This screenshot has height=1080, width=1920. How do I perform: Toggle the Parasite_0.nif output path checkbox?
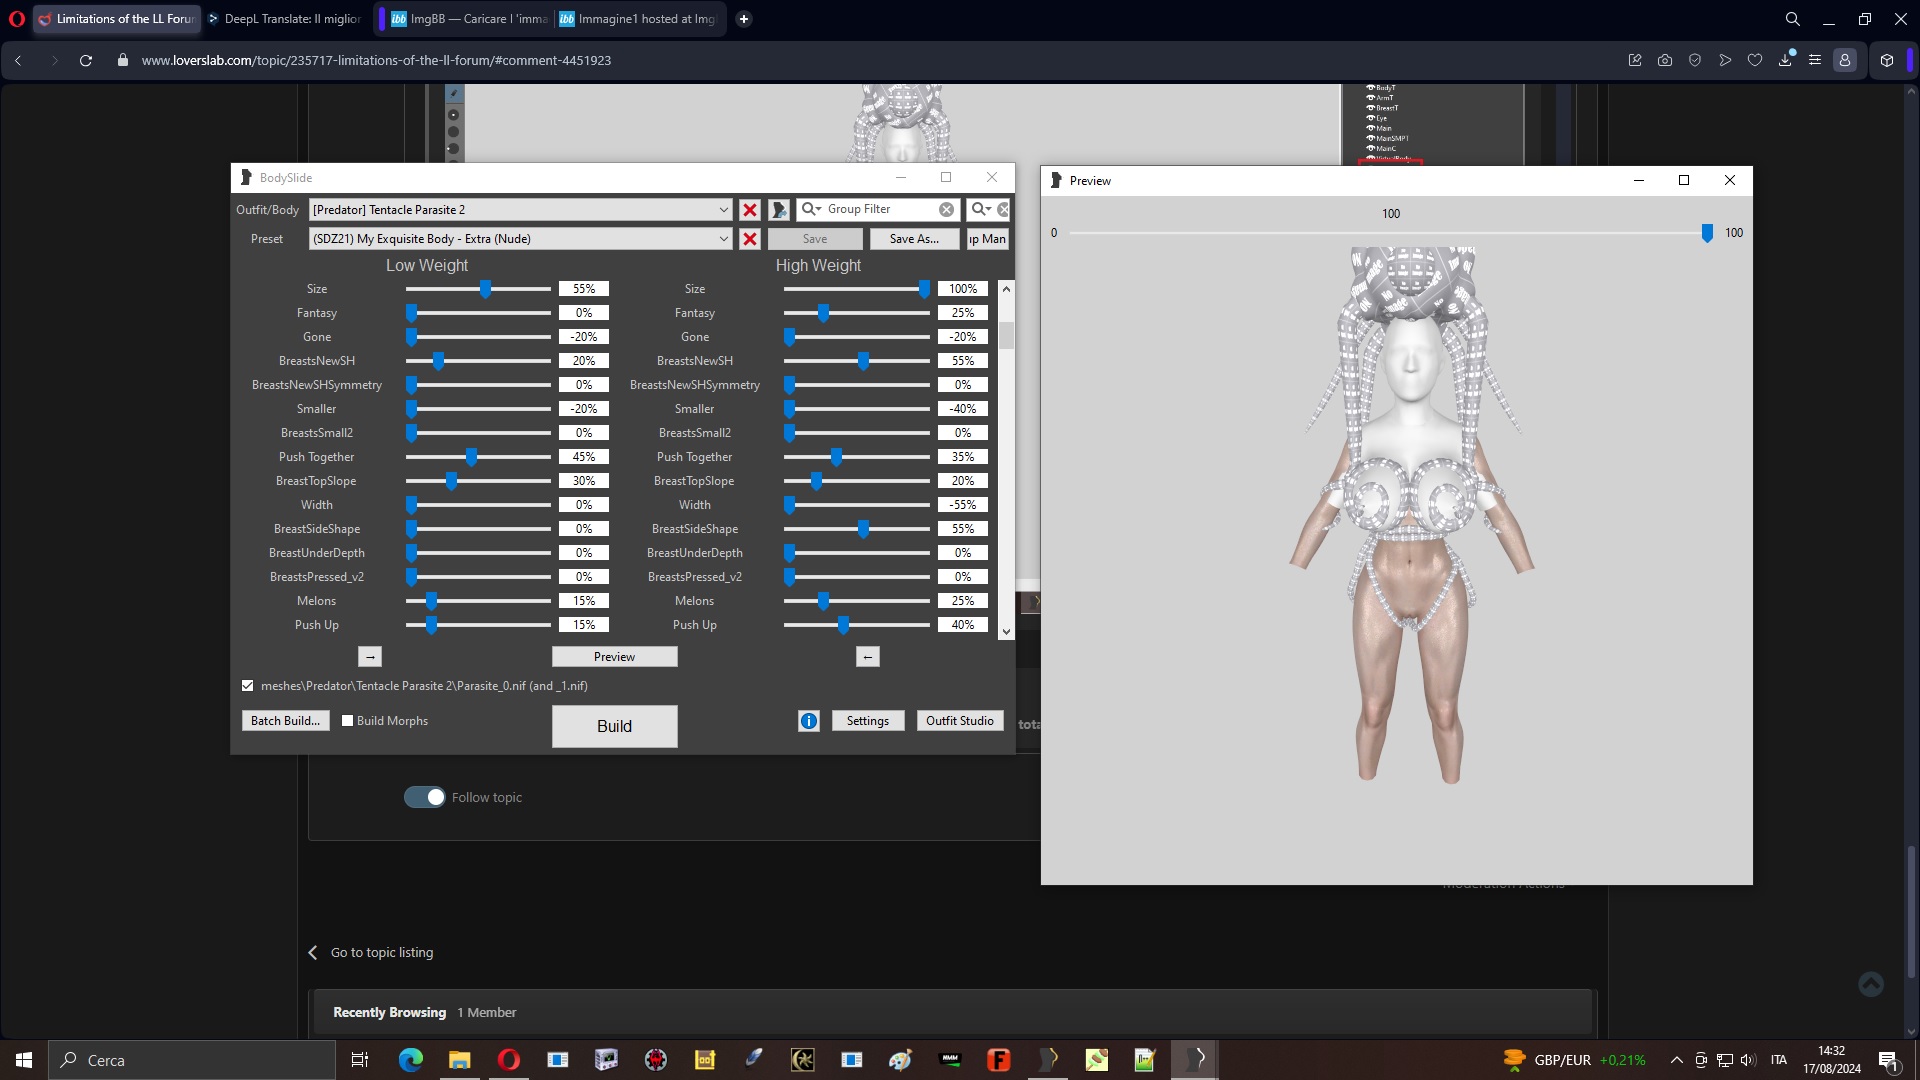tap(248, 686)
